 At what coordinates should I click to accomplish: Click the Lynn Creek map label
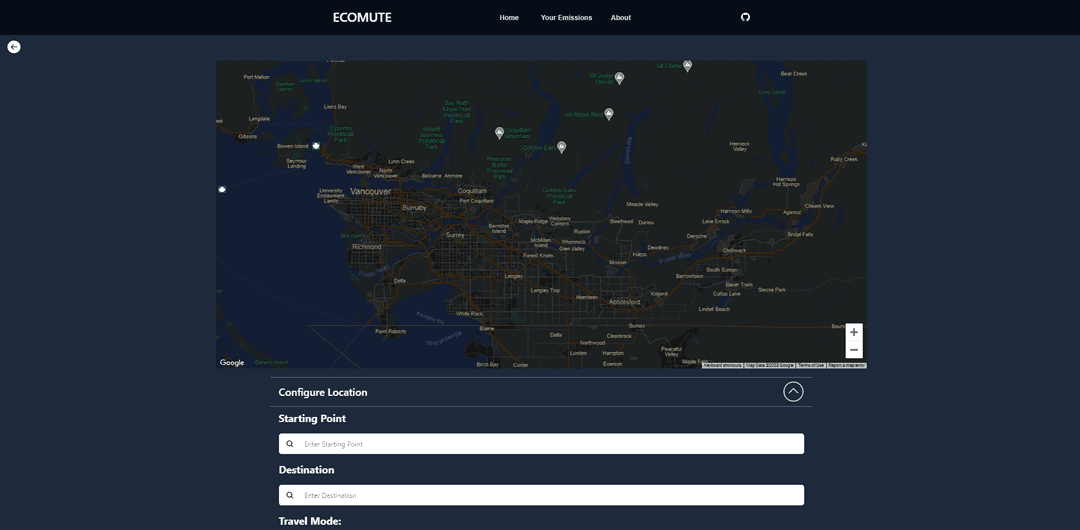(x=402, y=161)
